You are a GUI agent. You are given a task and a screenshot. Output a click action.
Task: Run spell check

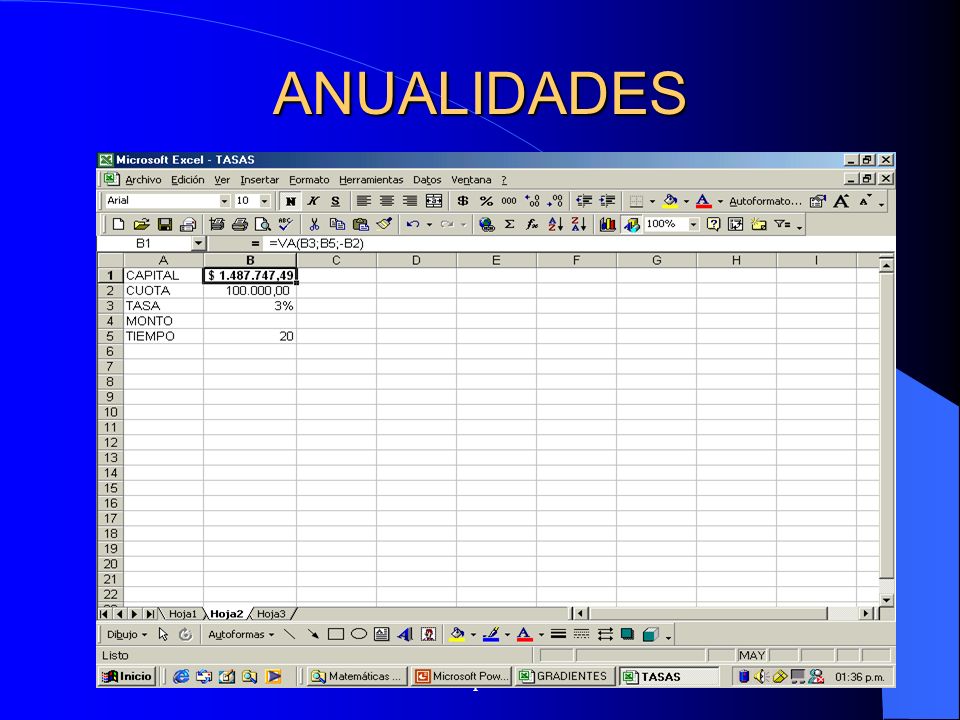[x=285, y=224]
